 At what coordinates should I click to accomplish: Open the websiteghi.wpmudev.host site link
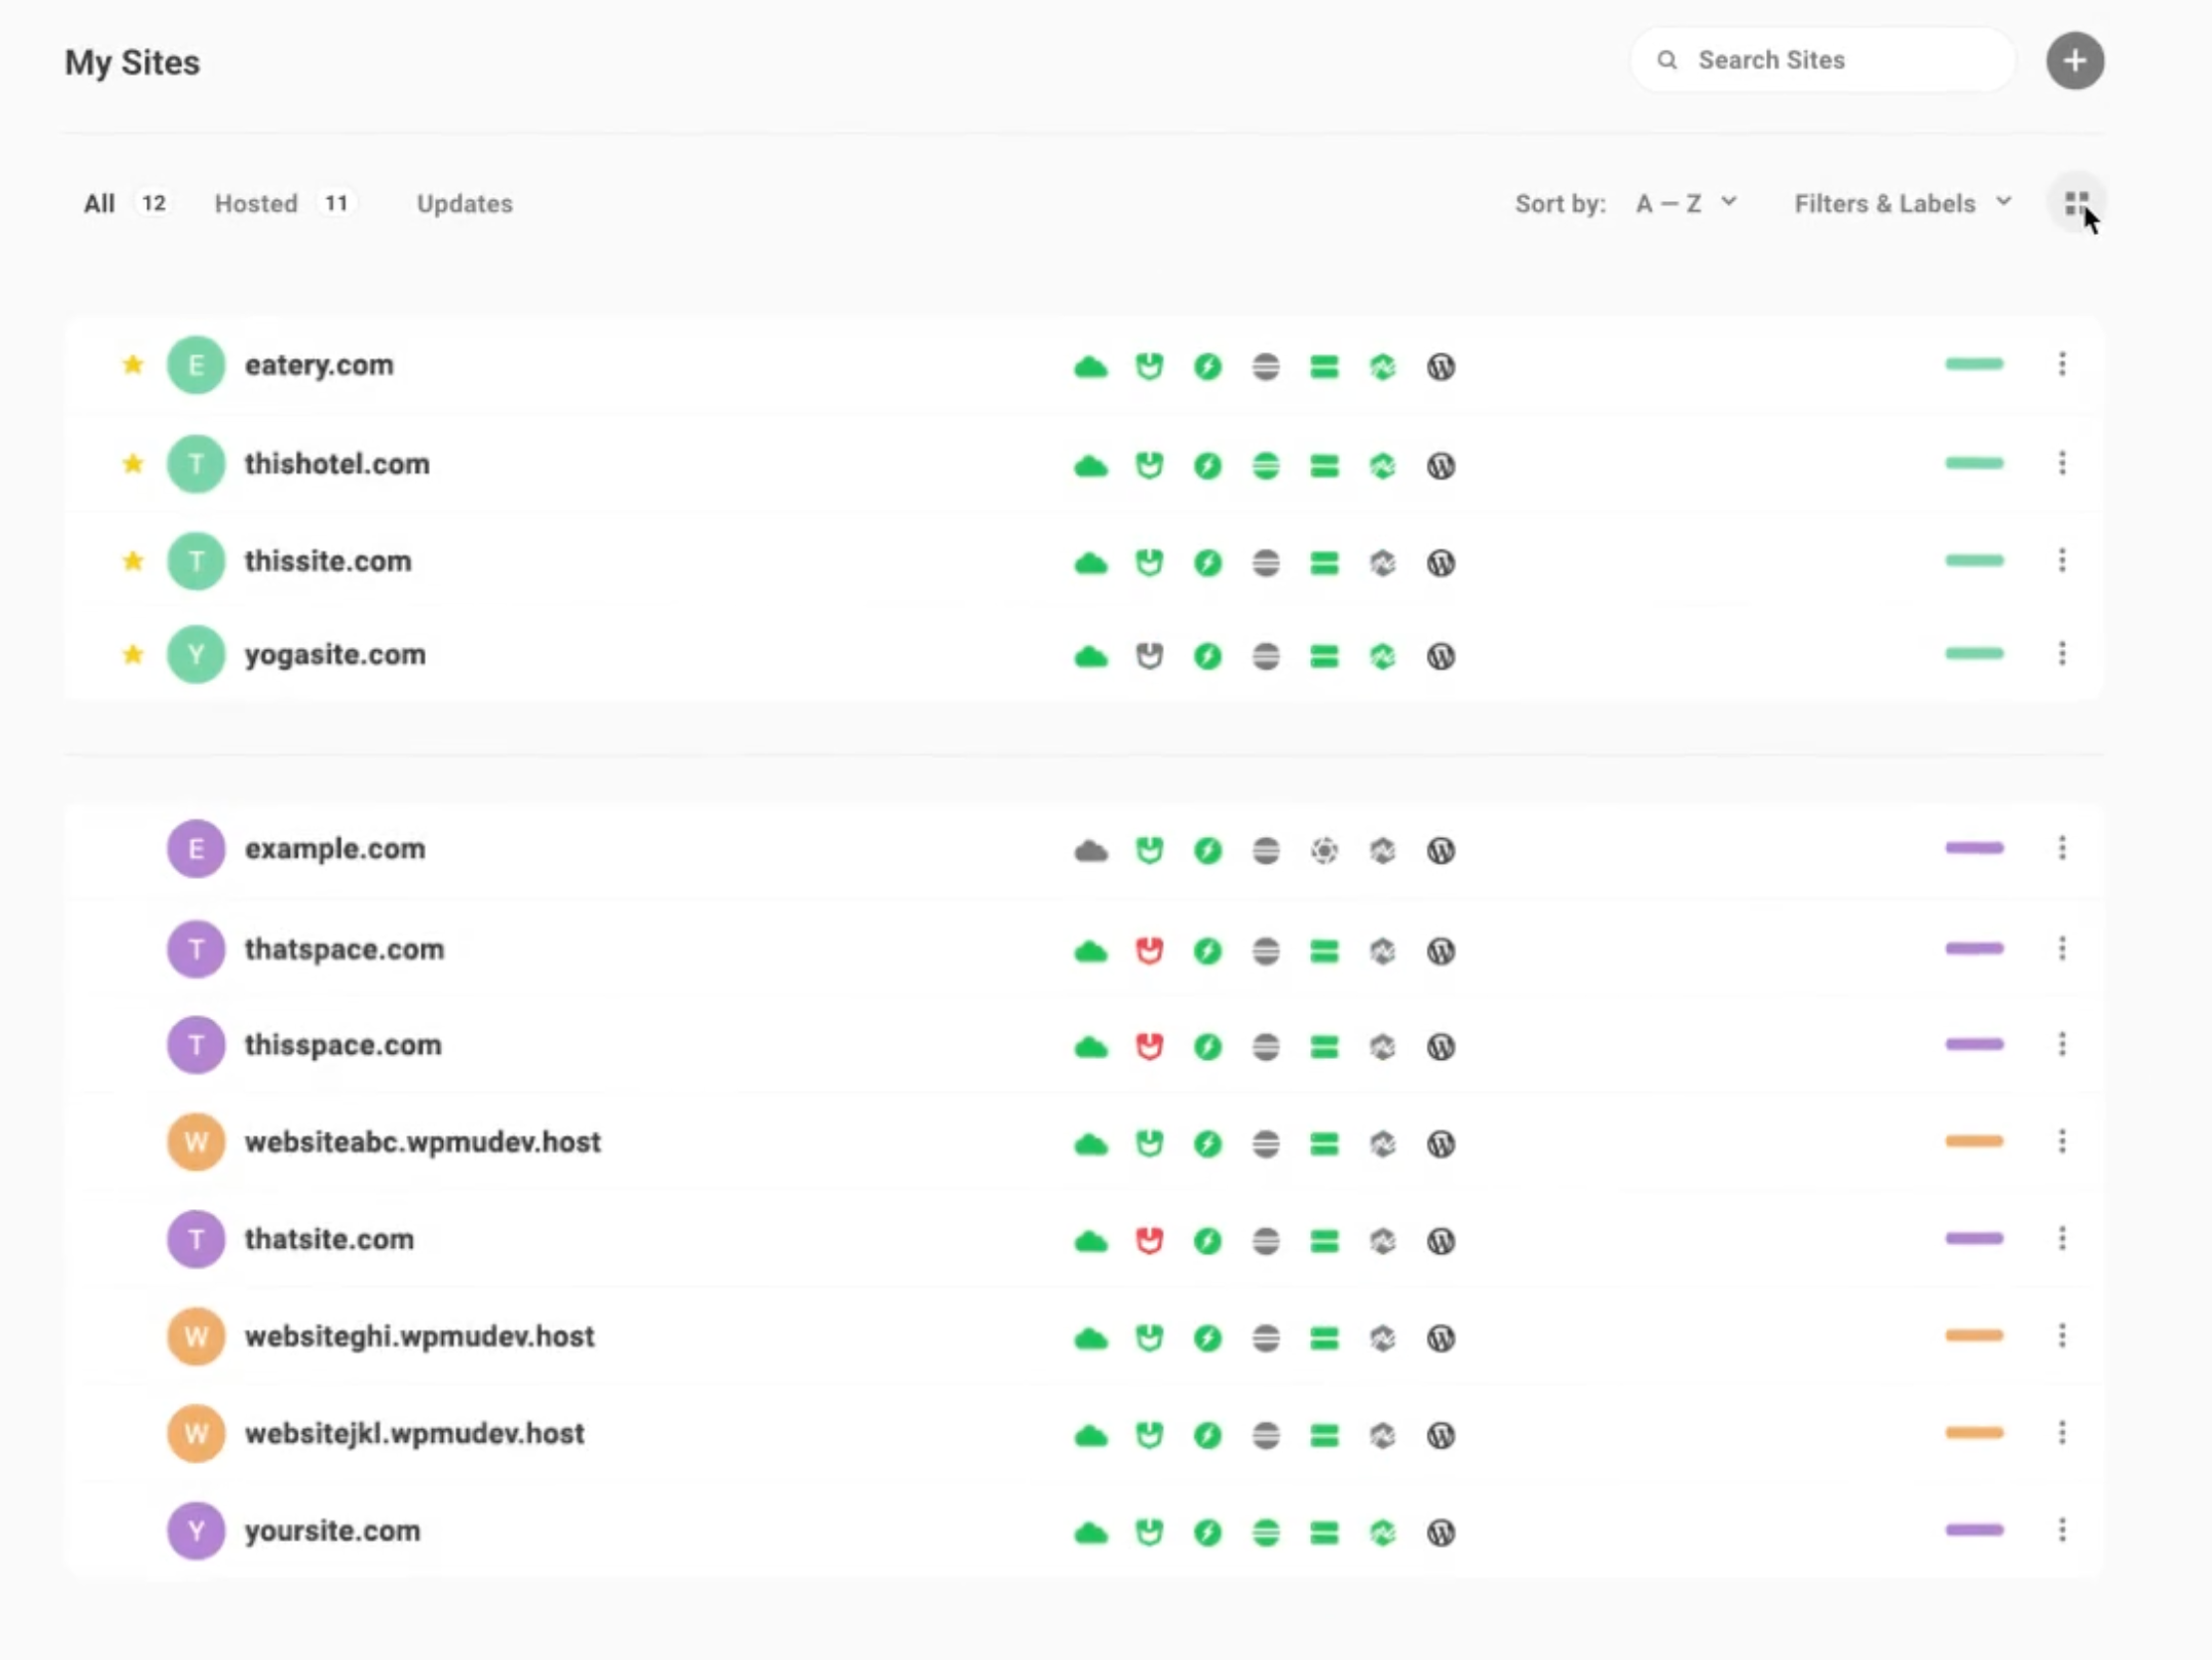(419, 1337)
